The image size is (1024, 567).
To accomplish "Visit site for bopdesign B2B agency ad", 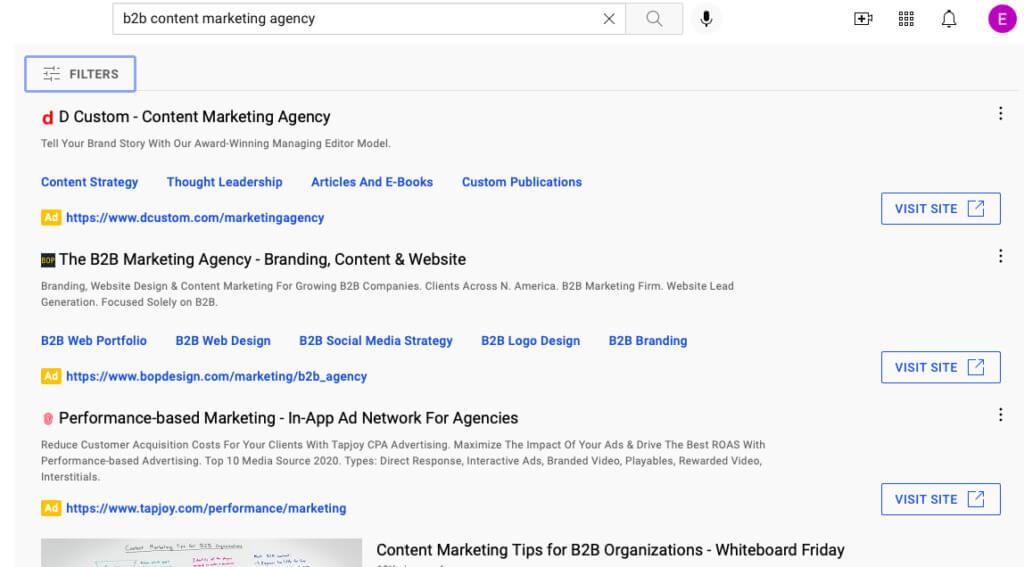I will (x=940, y=367).
